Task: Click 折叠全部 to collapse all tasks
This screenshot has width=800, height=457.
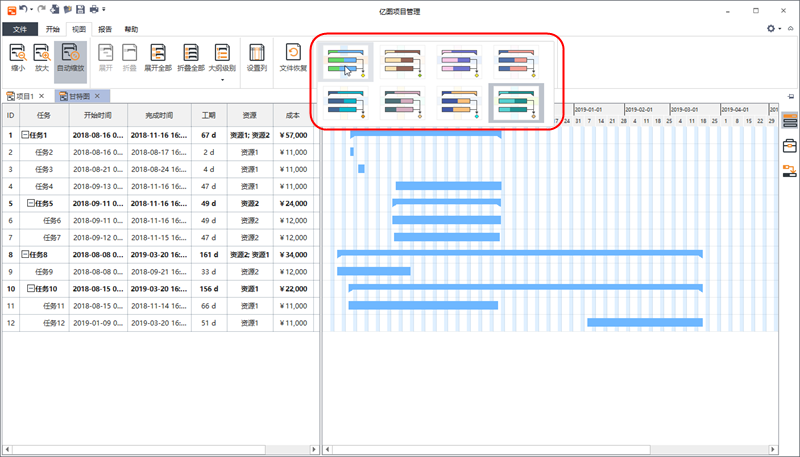Action: point(190,57)
